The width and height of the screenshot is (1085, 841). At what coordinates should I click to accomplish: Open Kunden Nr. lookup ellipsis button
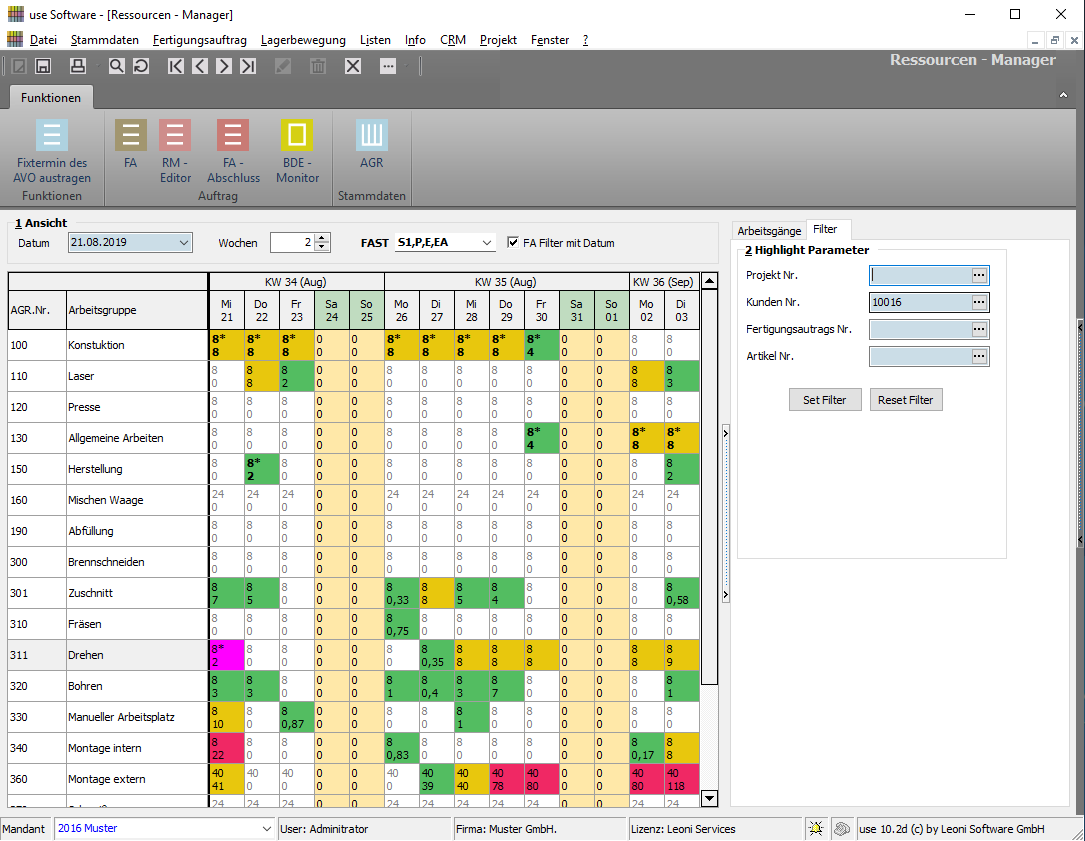pos(979,302)
